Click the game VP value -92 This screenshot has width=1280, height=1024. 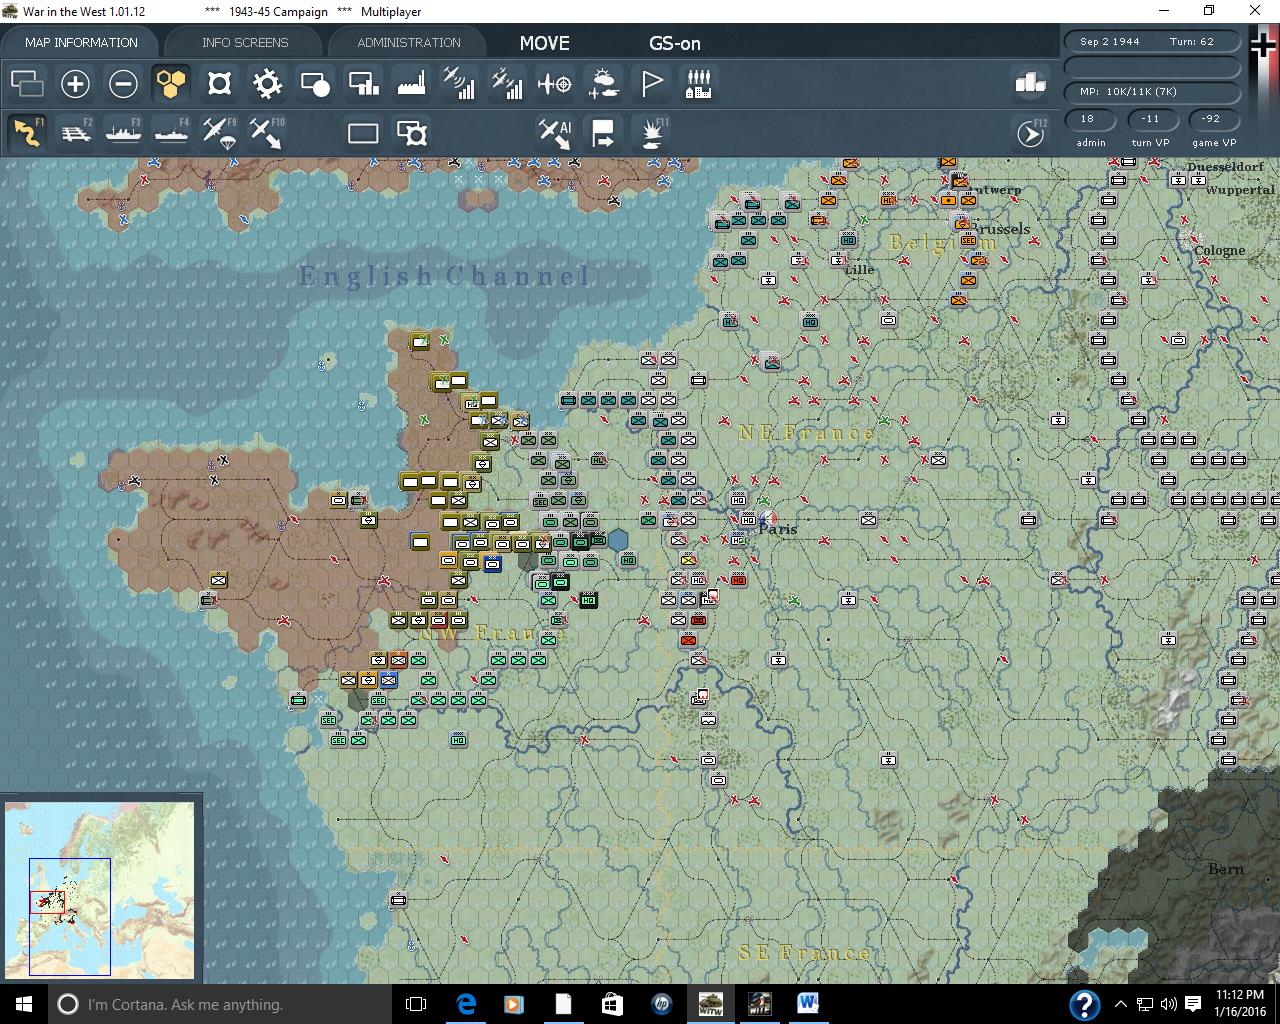pos(1211,119)
